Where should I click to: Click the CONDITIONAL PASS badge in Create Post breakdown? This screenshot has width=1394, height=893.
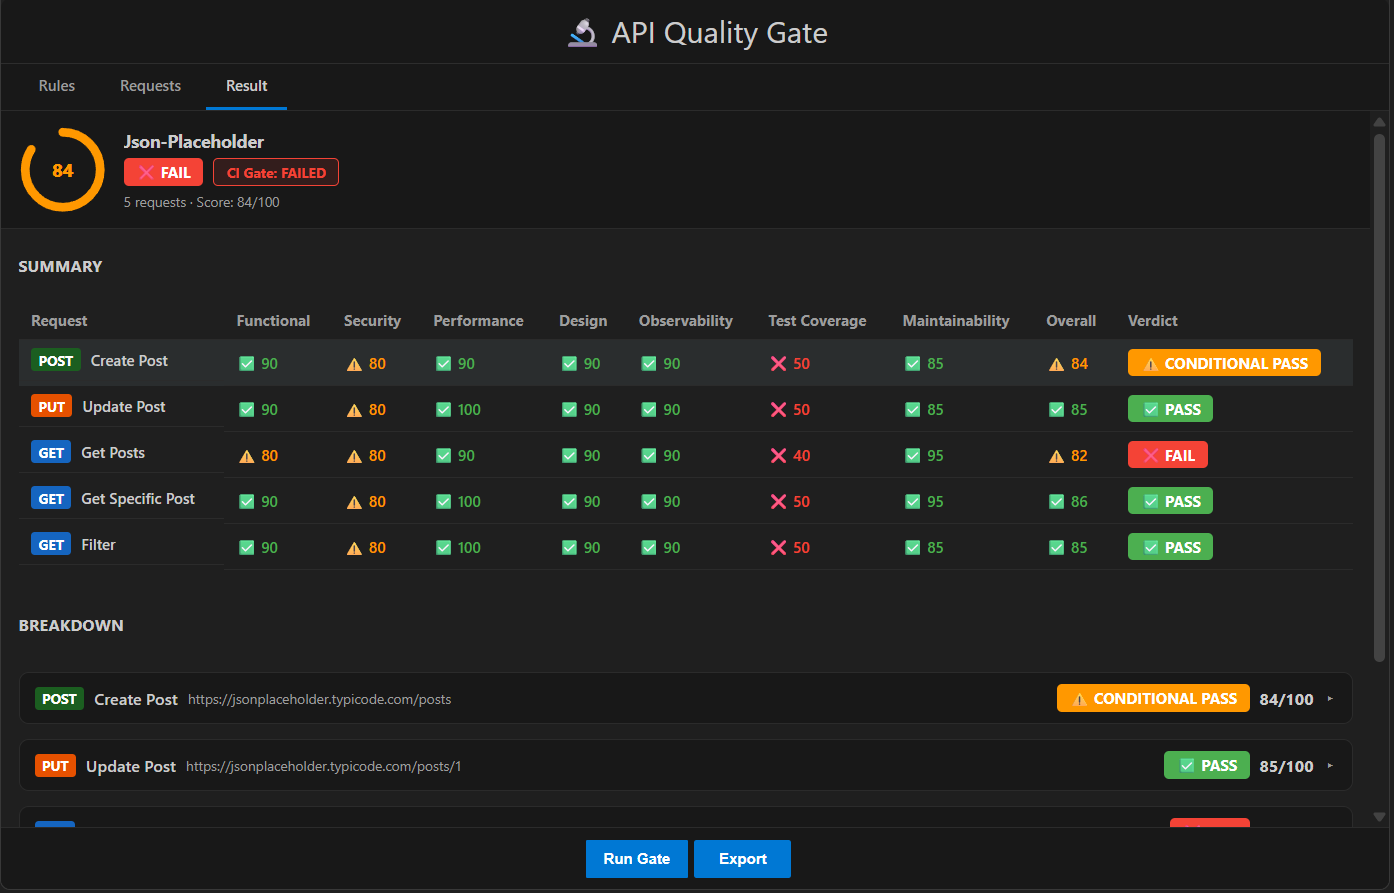click(x=1153, y=698)
